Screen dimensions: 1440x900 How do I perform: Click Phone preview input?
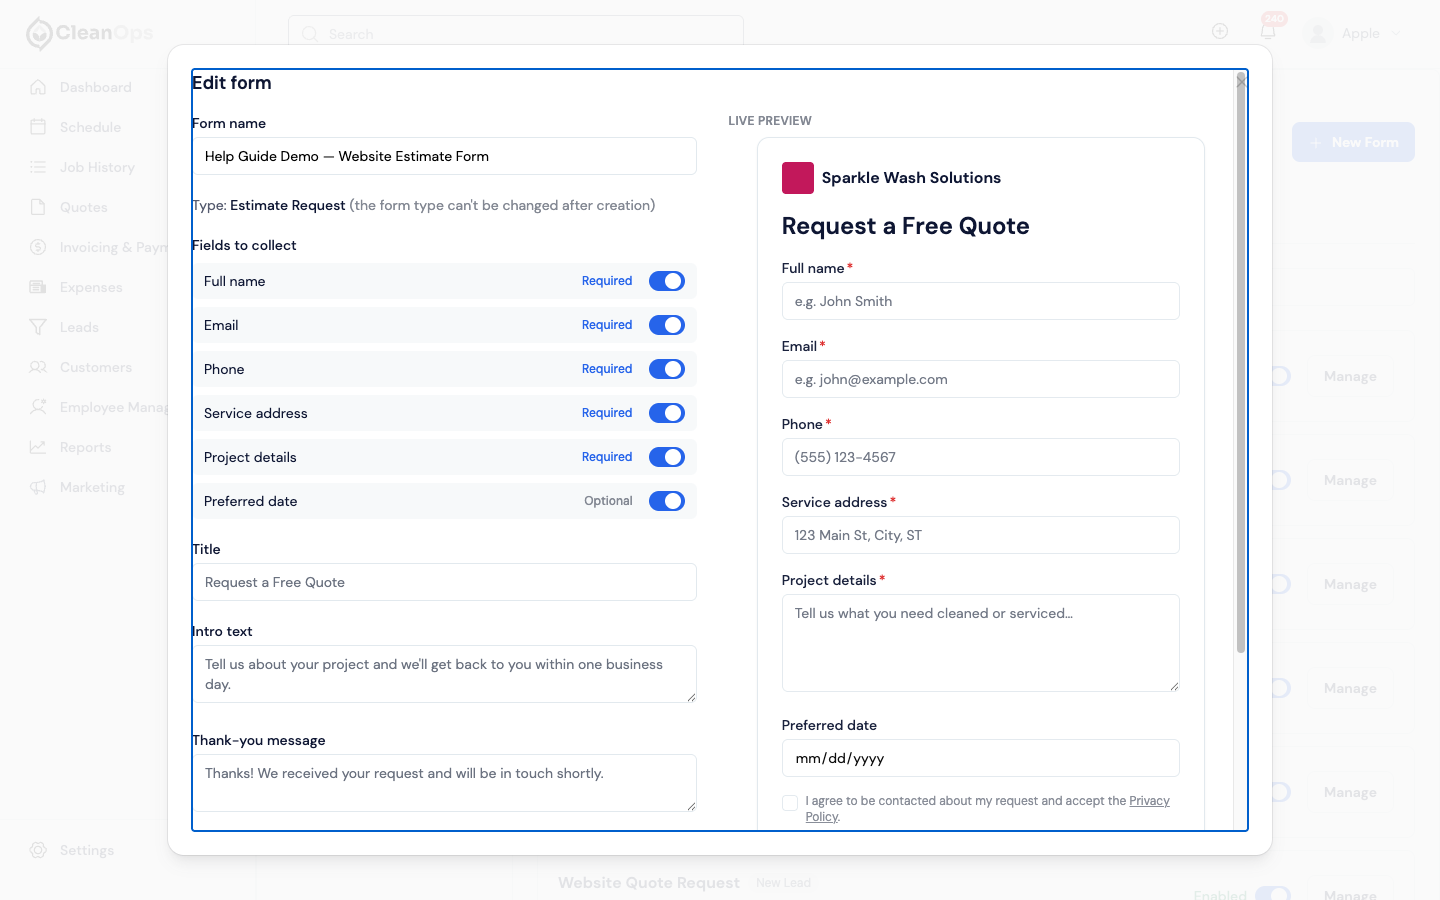980,457
